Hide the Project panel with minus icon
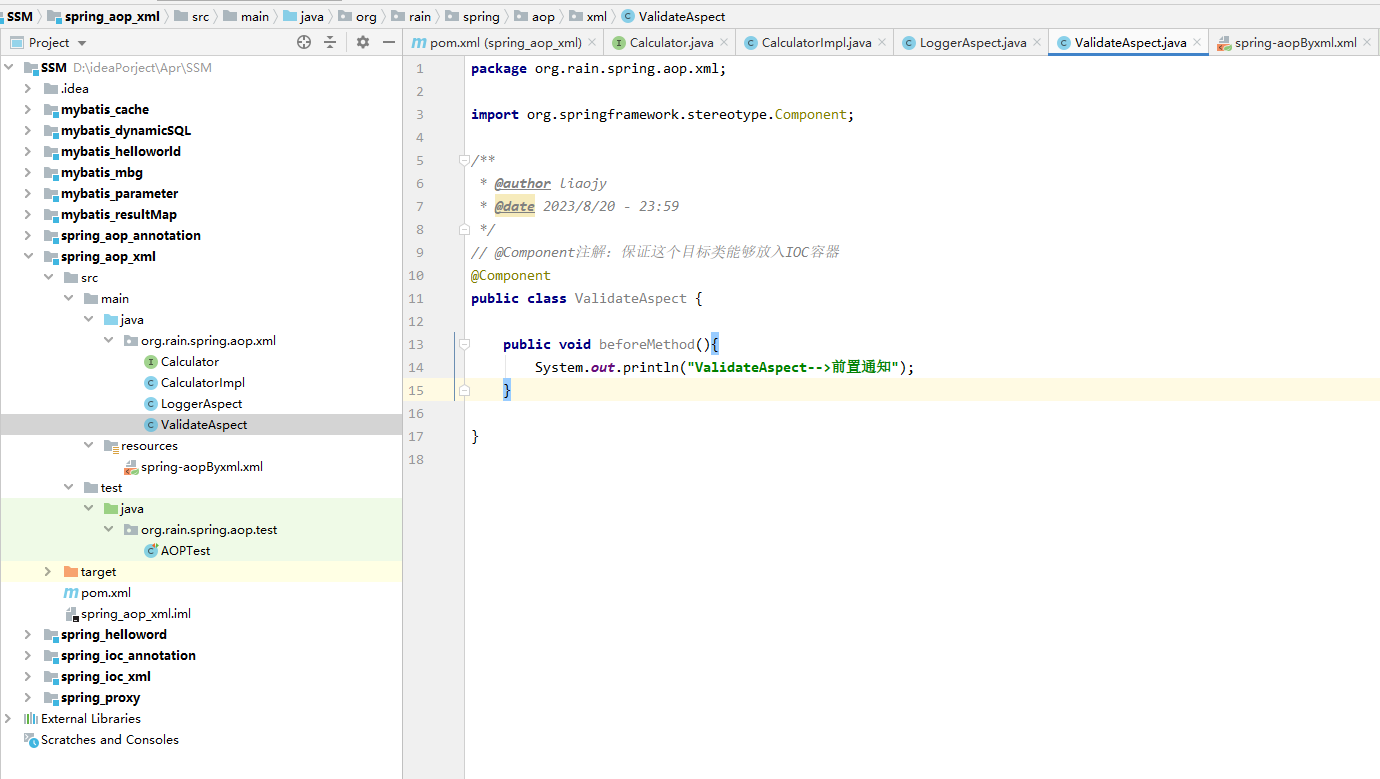This screenshot has height=779, width=1380. (x=389, y=42)
